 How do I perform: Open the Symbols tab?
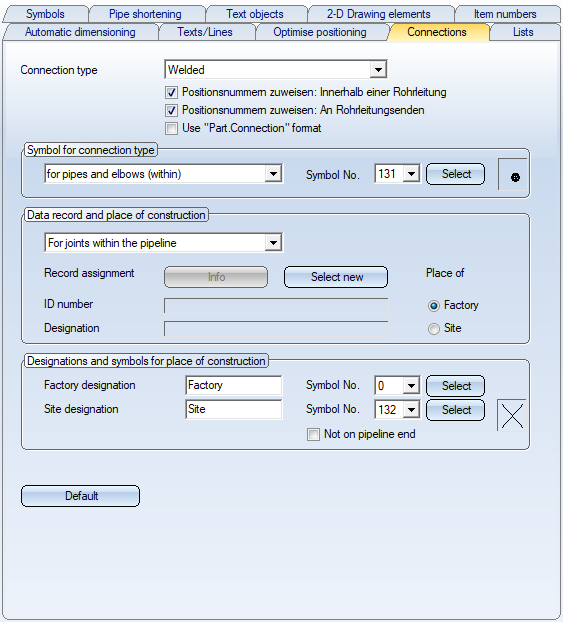click(45, 14)
